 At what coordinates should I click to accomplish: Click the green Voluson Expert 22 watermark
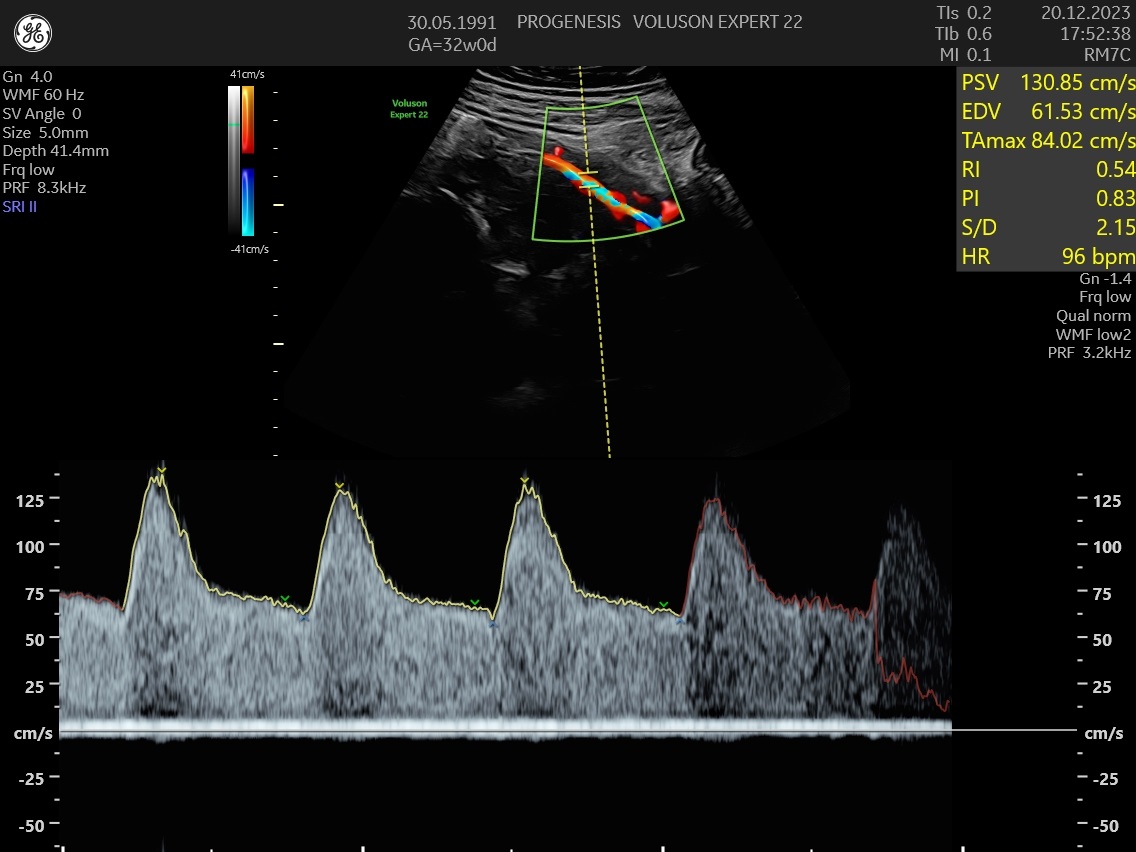tap(409, 108)
